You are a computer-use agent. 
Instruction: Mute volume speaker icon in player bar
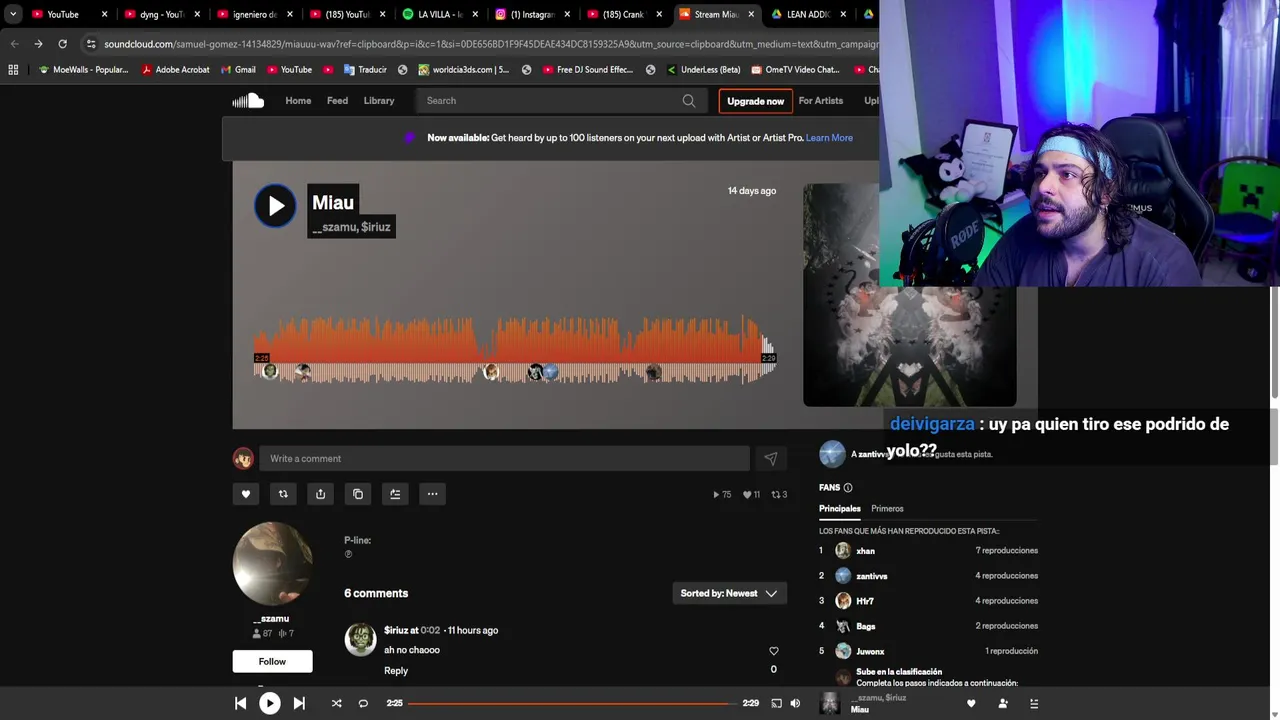tap(795, 703)
